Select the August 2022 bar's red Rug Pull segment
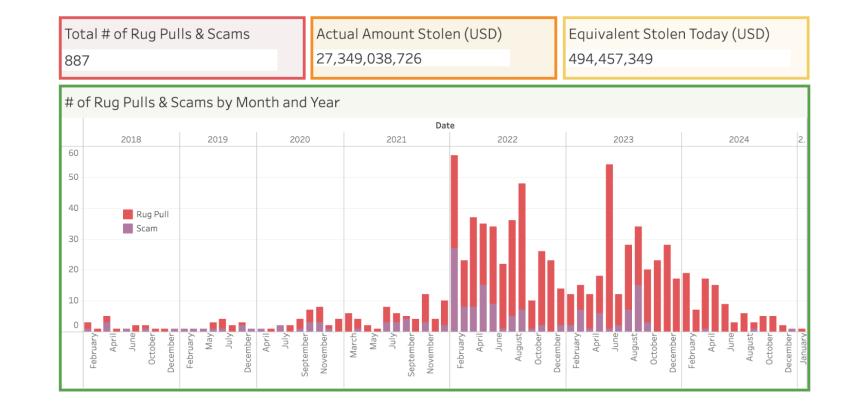 pos(522,246)
